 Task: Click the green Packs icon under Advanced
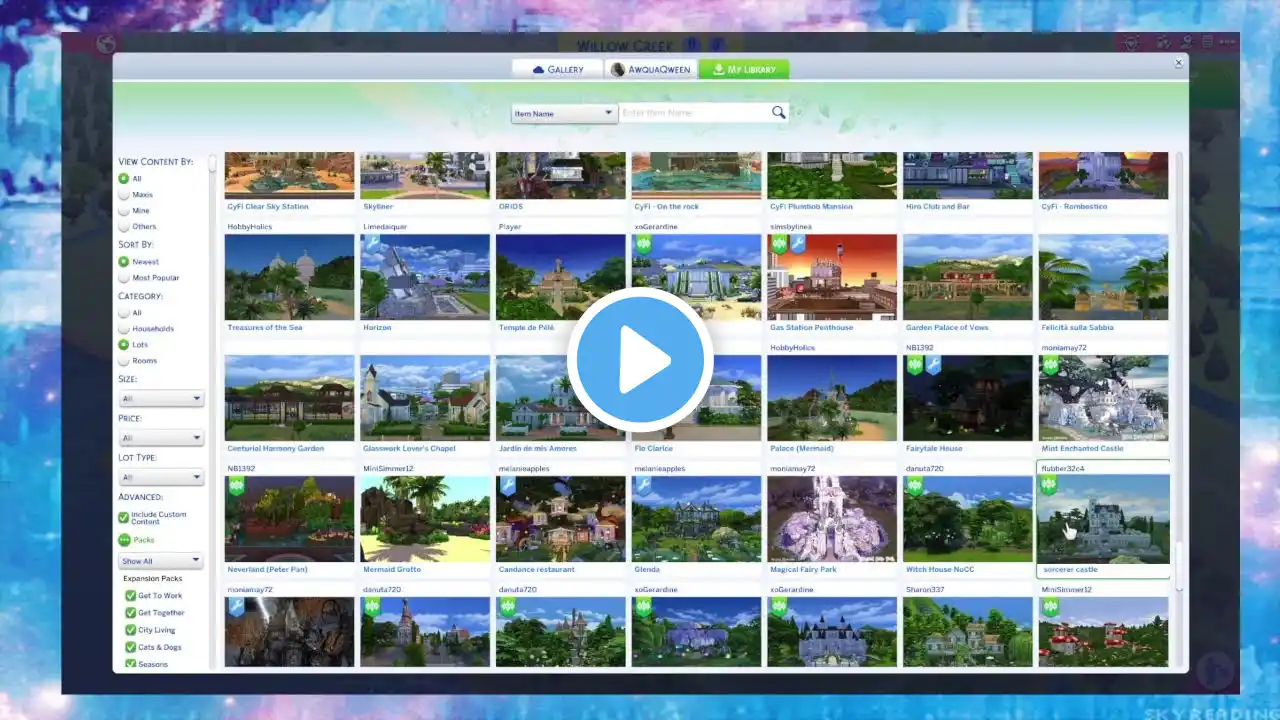click(x=124, y=539)
